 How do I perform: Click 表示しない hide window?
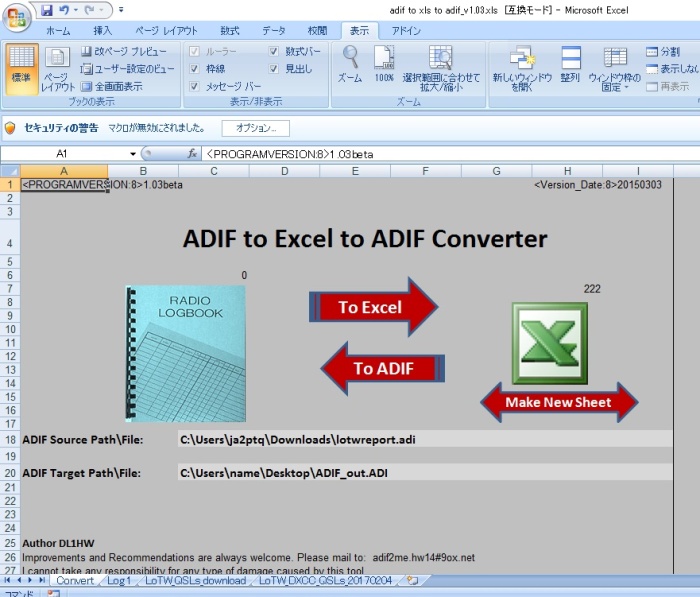click(x=672, y=69)
